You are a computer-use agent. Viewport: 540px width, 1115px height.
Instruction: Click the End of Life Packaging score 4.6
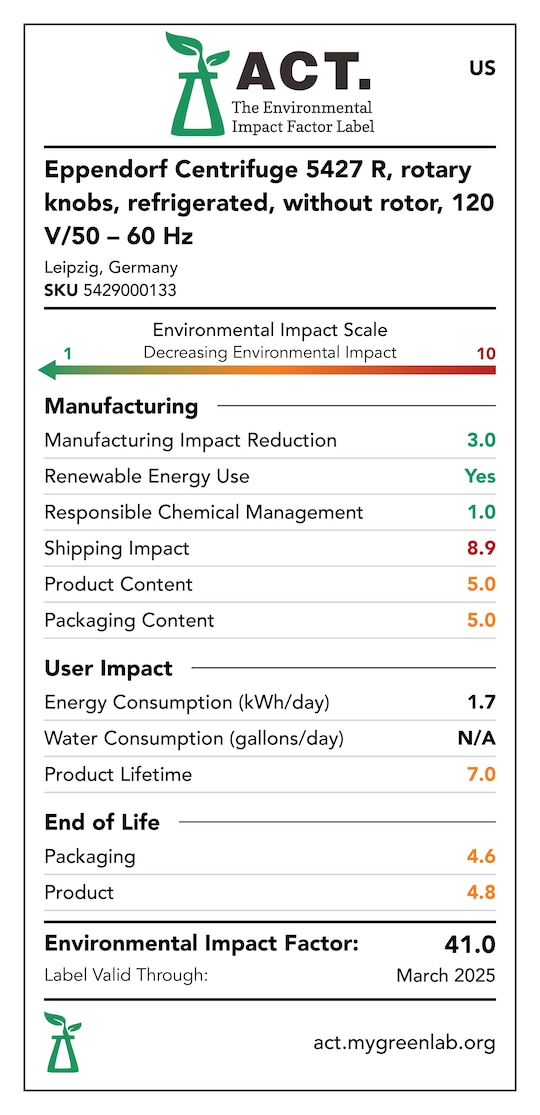tap(481, 856)
